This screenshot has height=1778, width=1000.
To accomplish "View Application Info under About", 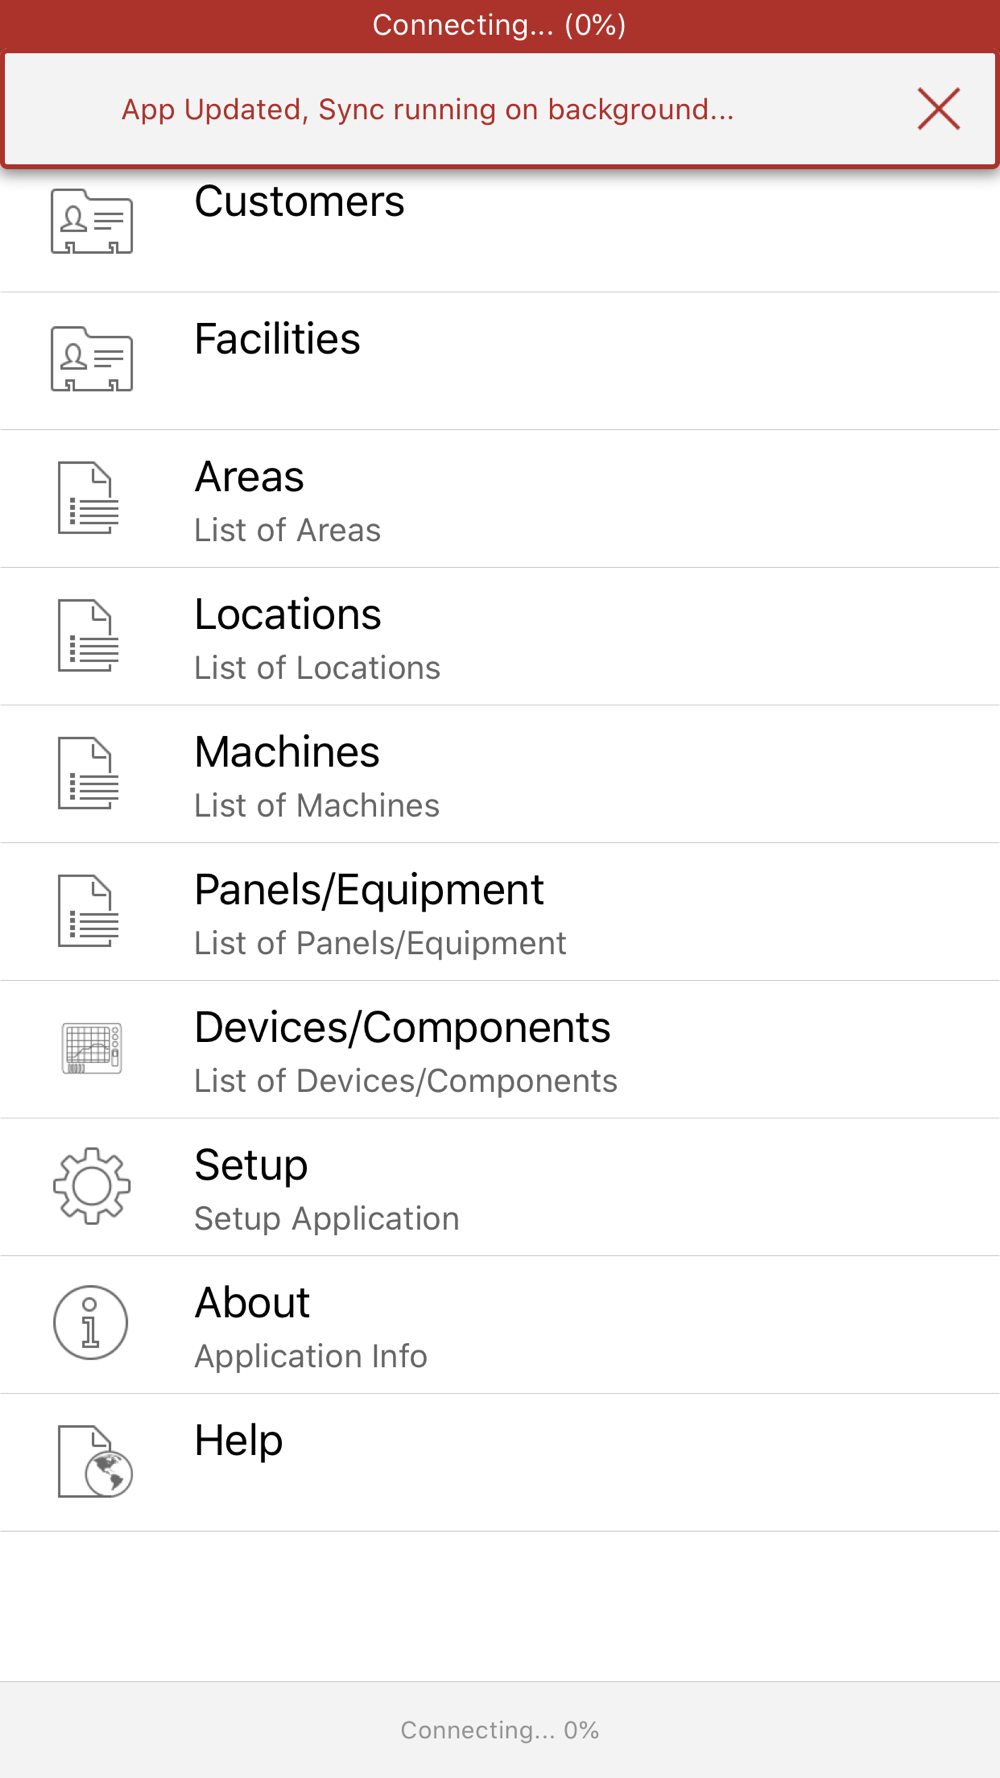I will (310, 1357).
